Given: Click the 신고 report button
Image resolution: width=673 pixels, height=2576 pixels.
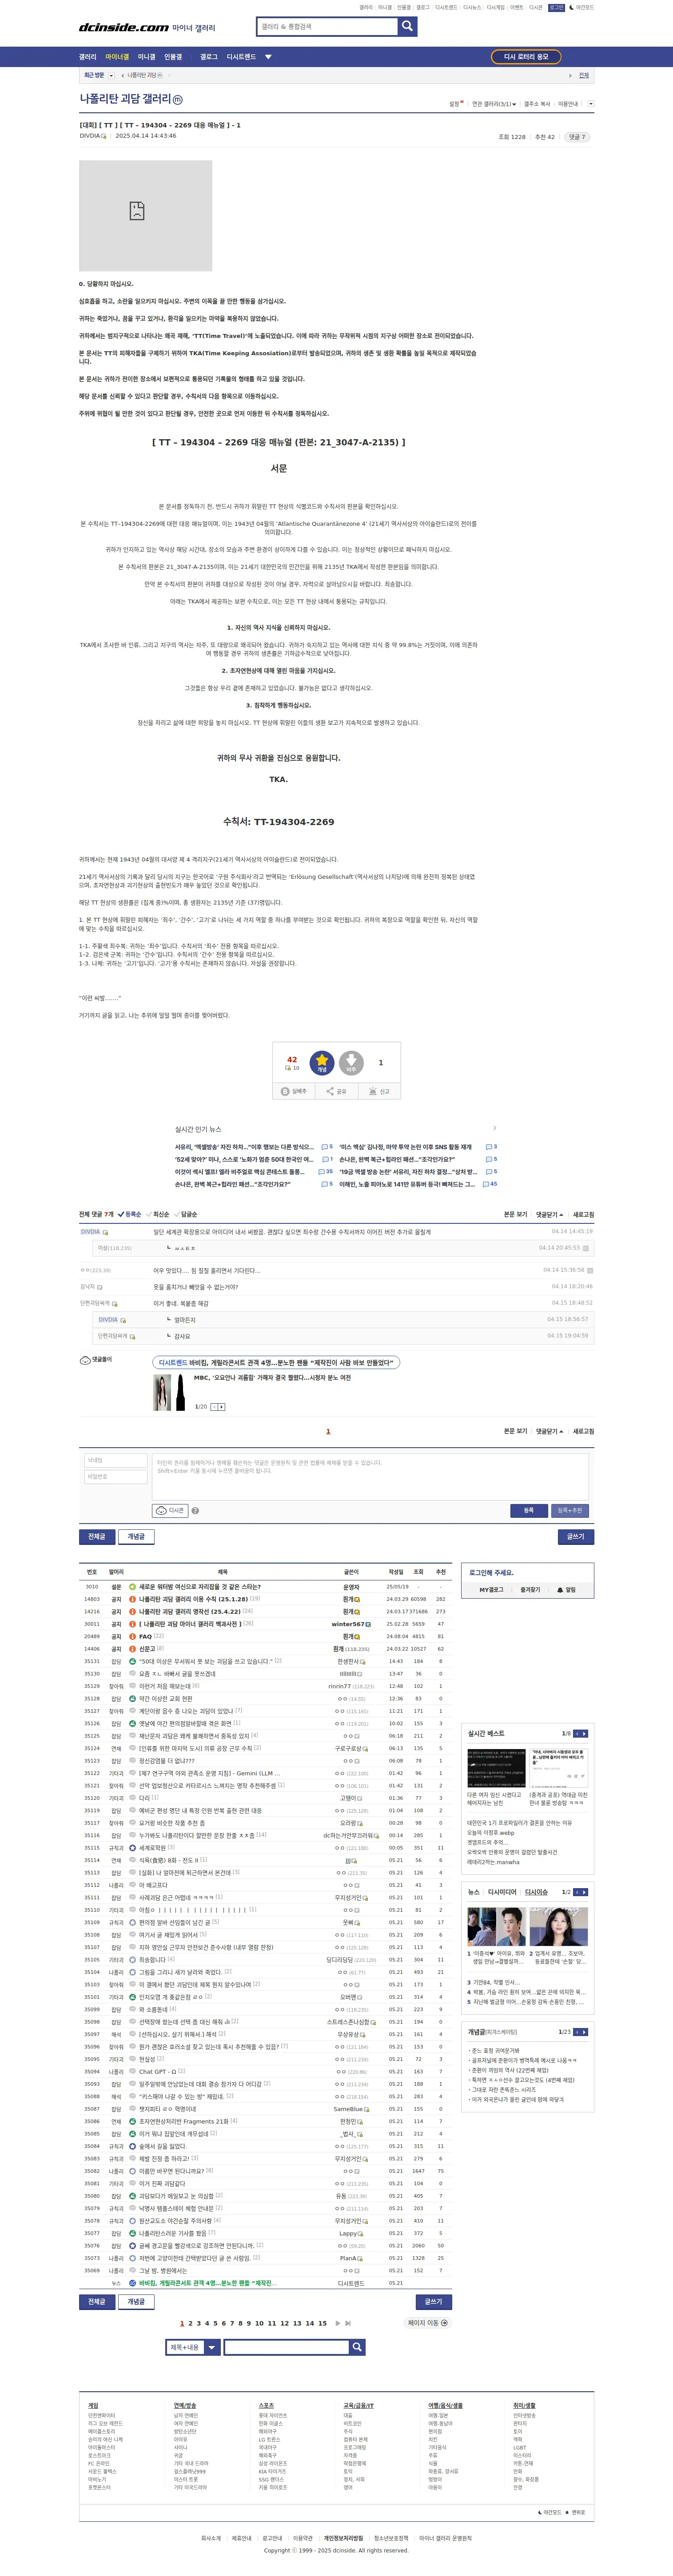Looking at the screenshot, I should pos(379,1091).
